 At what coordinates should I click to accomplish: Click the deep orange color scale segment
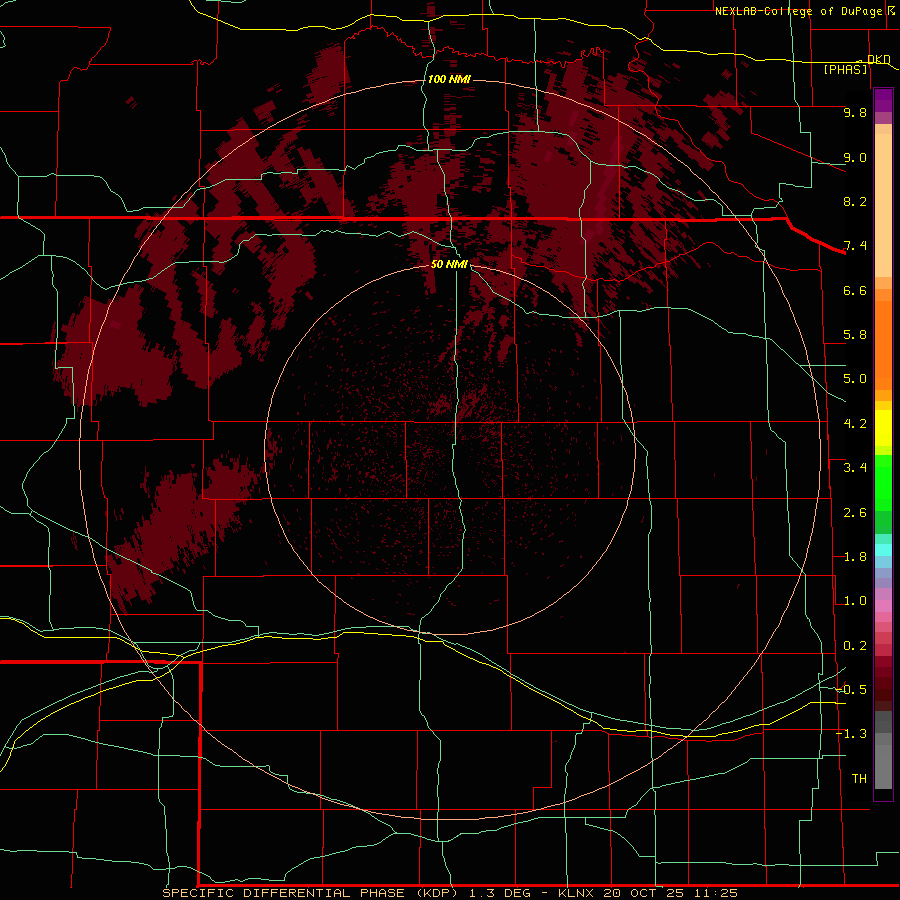tap(883, 345)
